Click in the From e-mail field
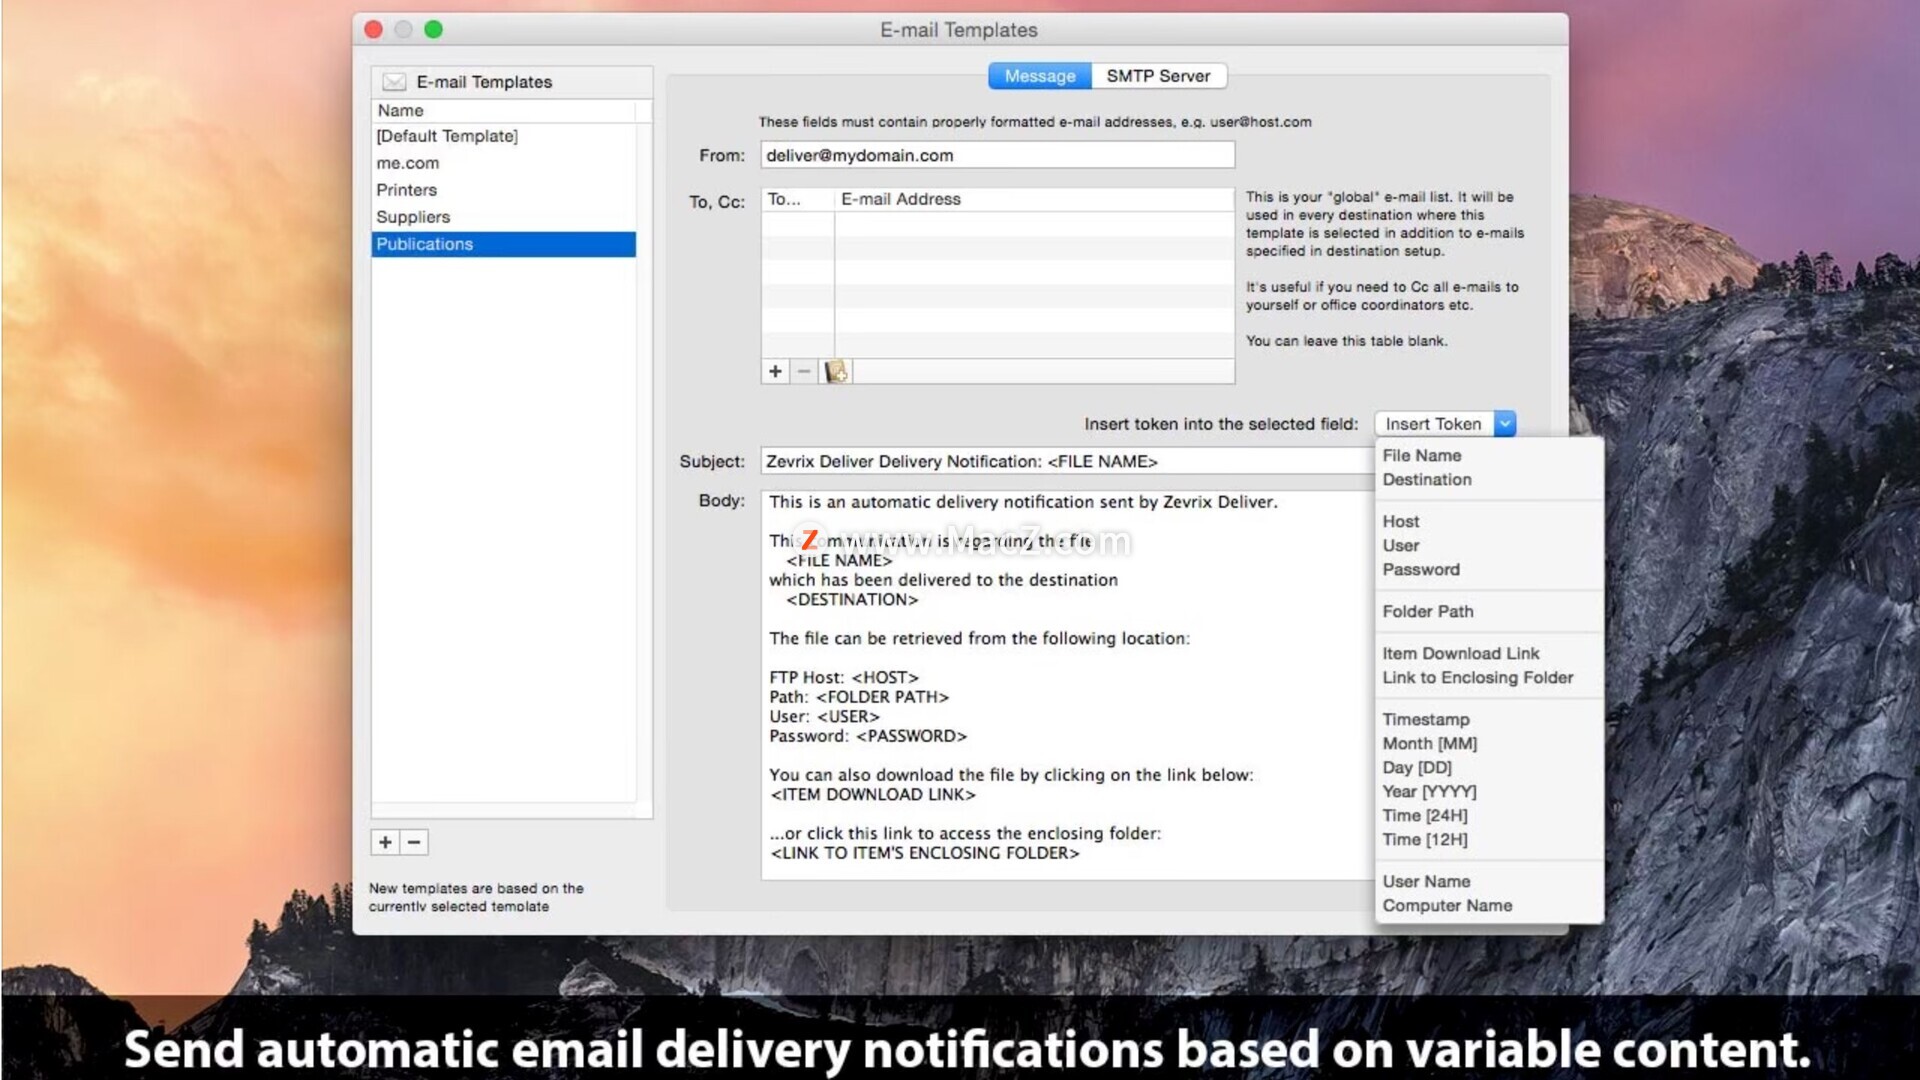 pos(996,155)
